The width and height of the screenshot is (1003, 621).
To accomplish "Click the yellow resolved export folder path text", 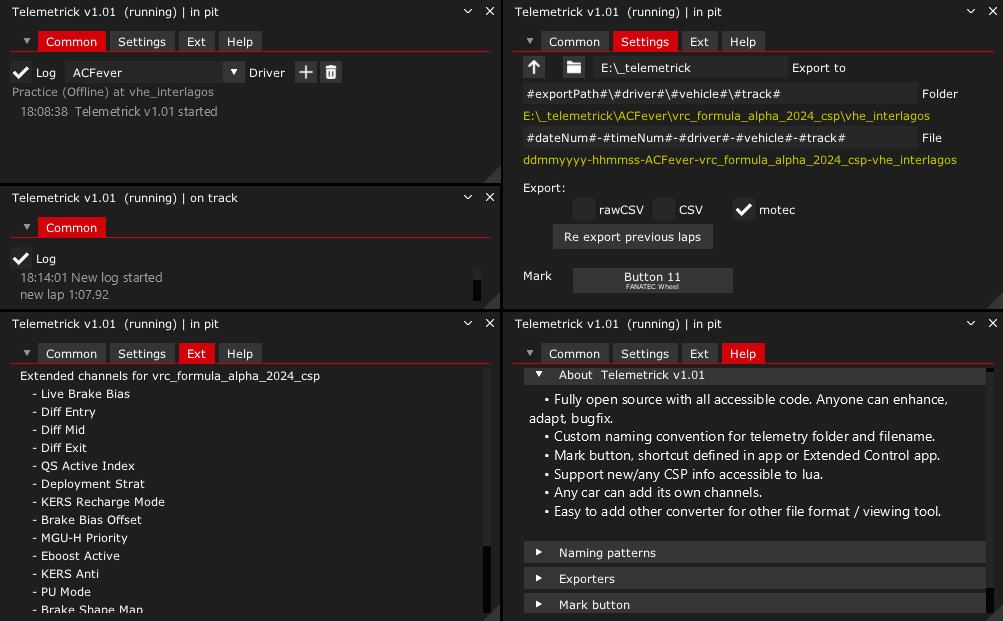I will tap(726, 116).
